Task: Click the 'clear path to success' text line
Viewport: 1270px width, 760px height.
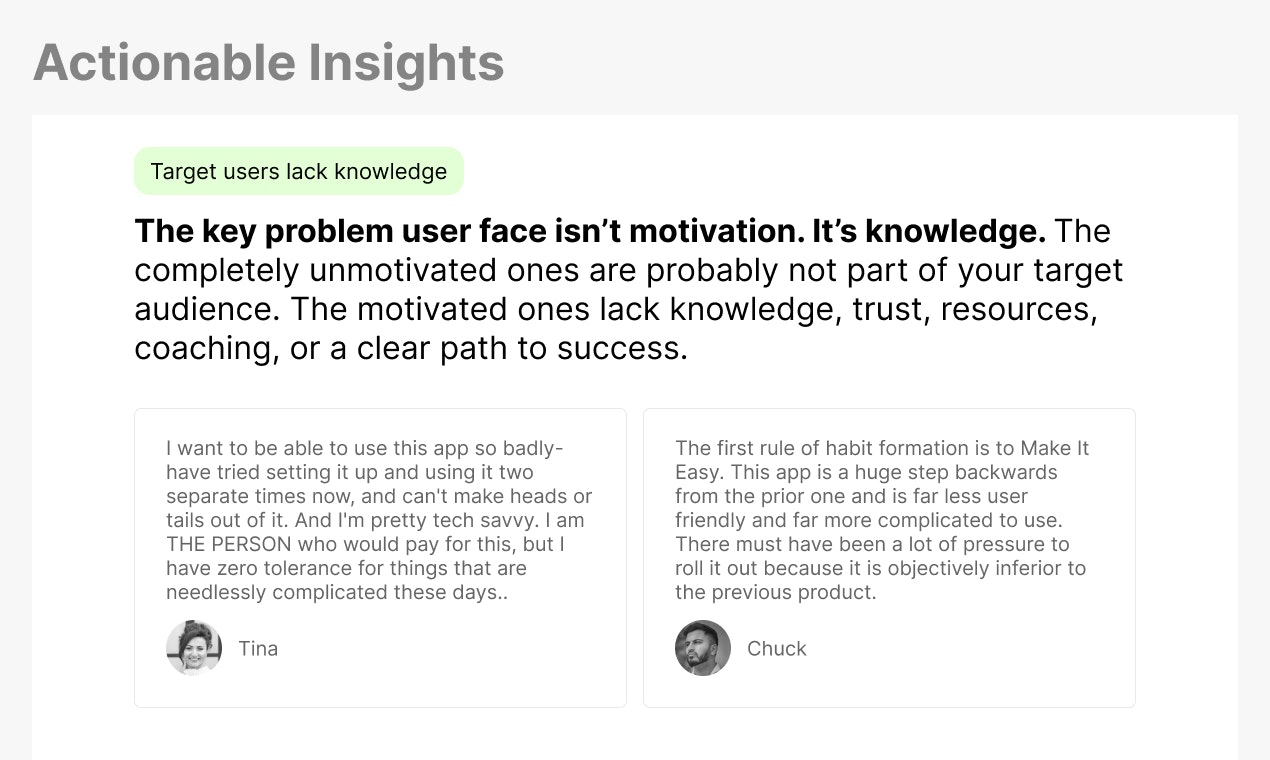Action: 411,348
